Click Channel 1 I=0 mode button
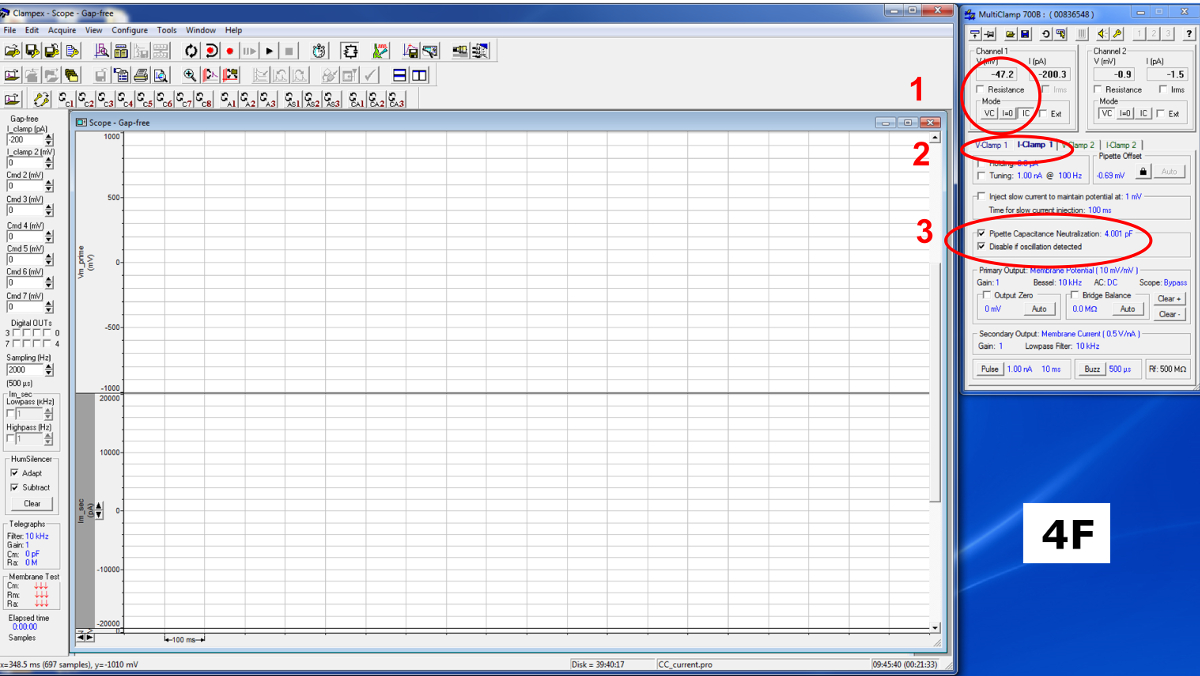The image size is (1200, 676). (1007, 113)
